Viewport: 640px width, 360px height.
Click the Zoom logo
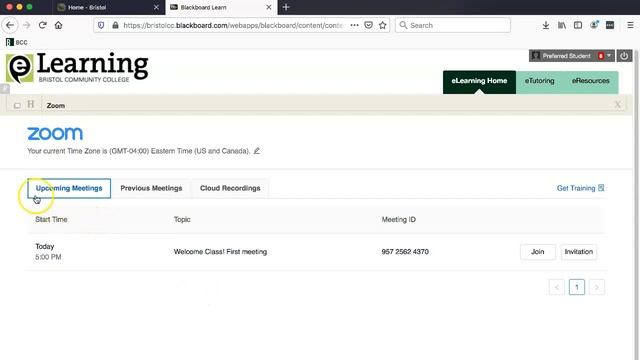[x=55, y=133]
